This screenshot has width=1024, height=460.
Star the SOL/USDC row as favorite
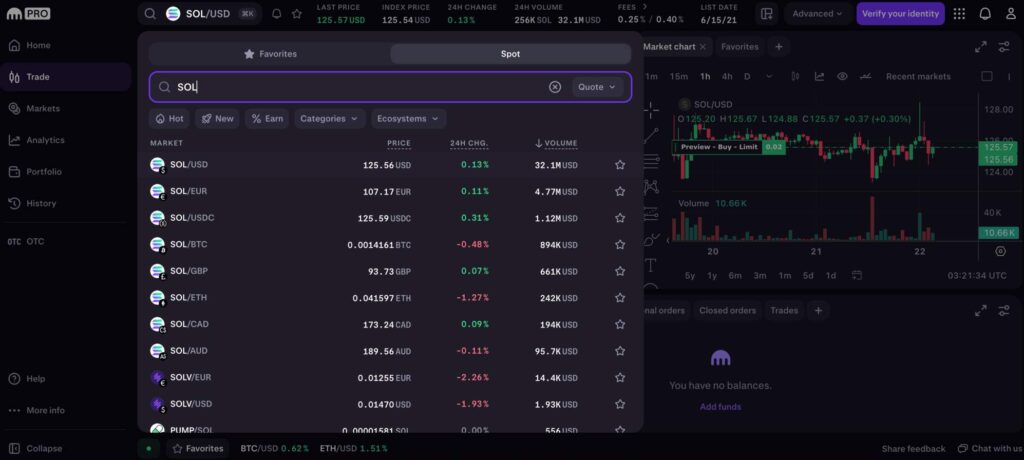pyautogui.click(x=620, y=218)
